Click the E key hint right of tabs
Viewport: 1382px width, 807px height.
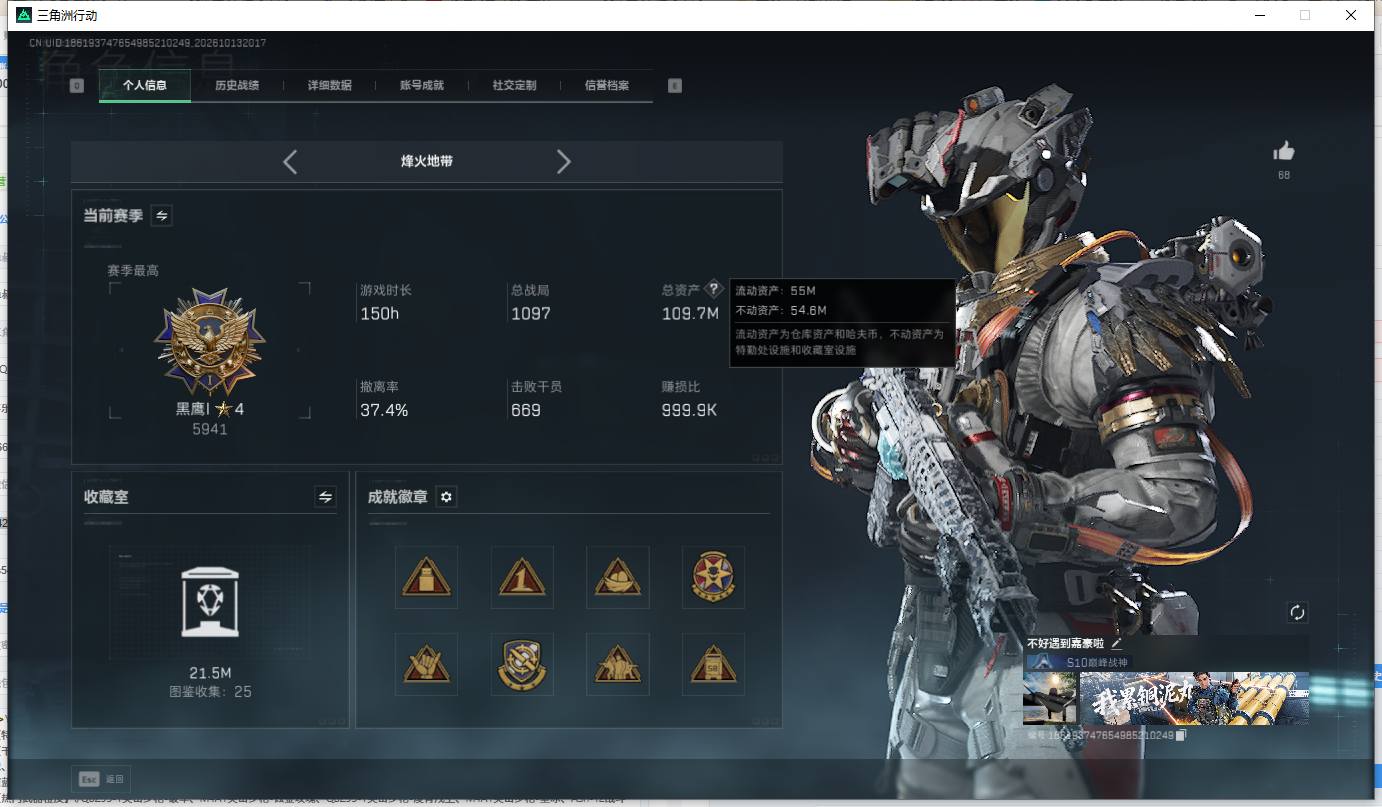pyautogui.click(x=675, y=86)
